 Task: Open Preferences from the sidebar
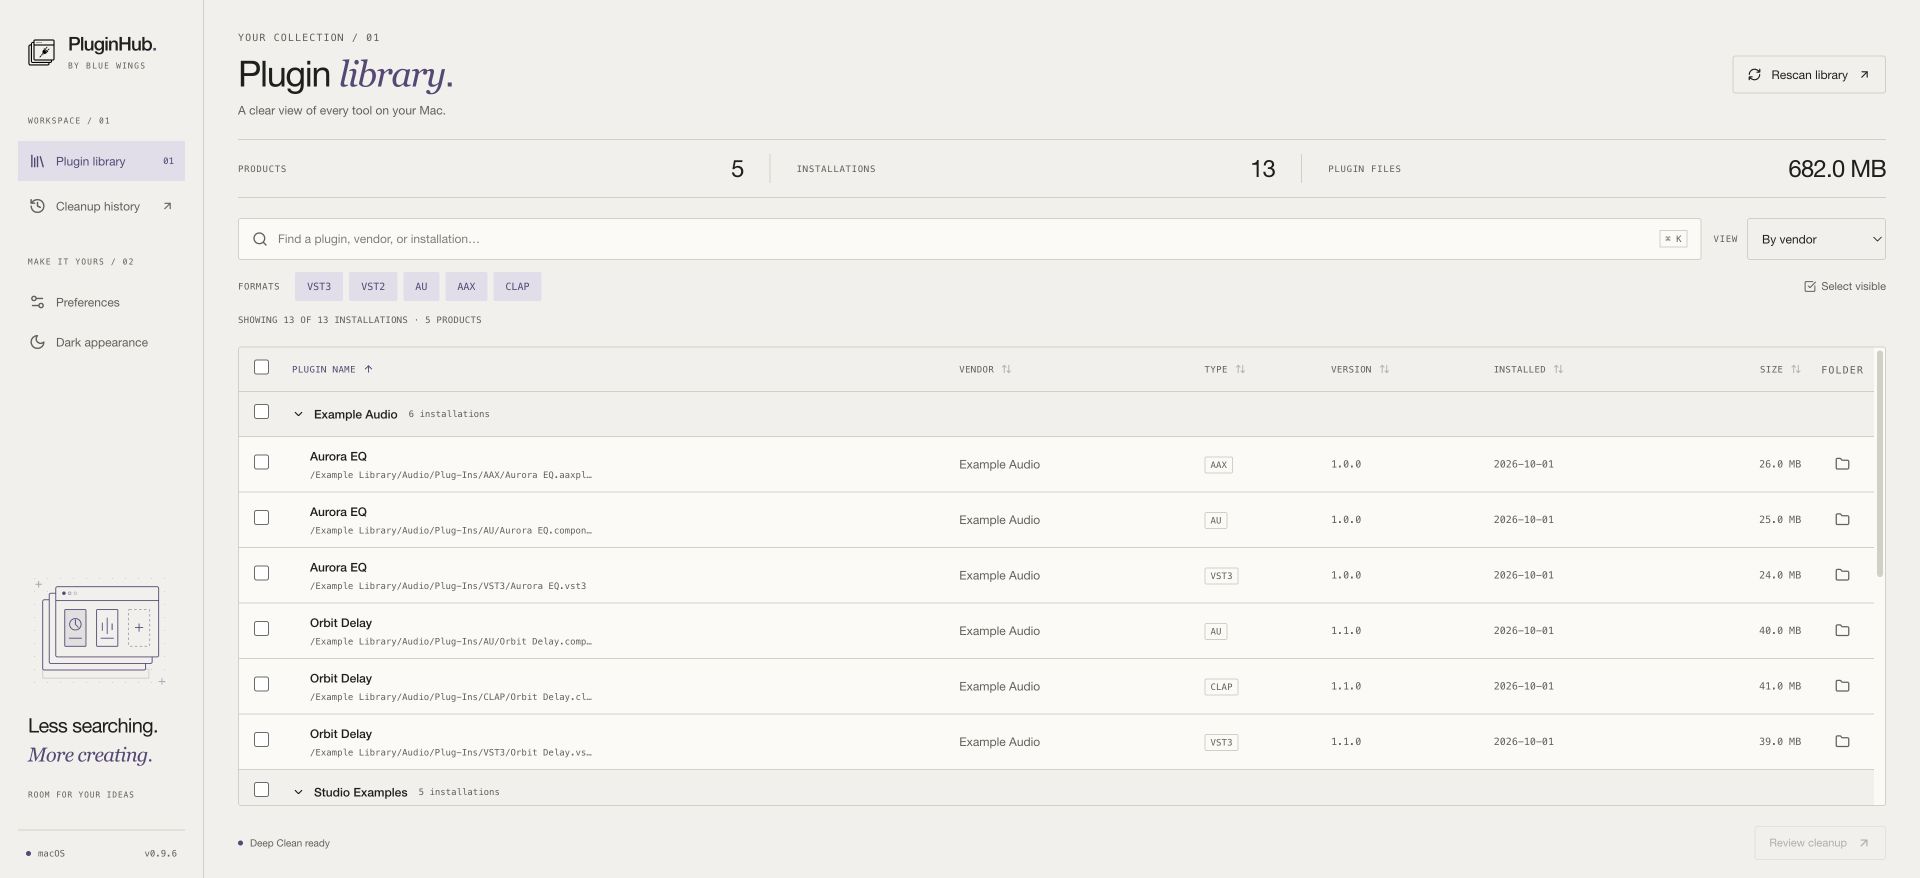(x=101, y=302)
